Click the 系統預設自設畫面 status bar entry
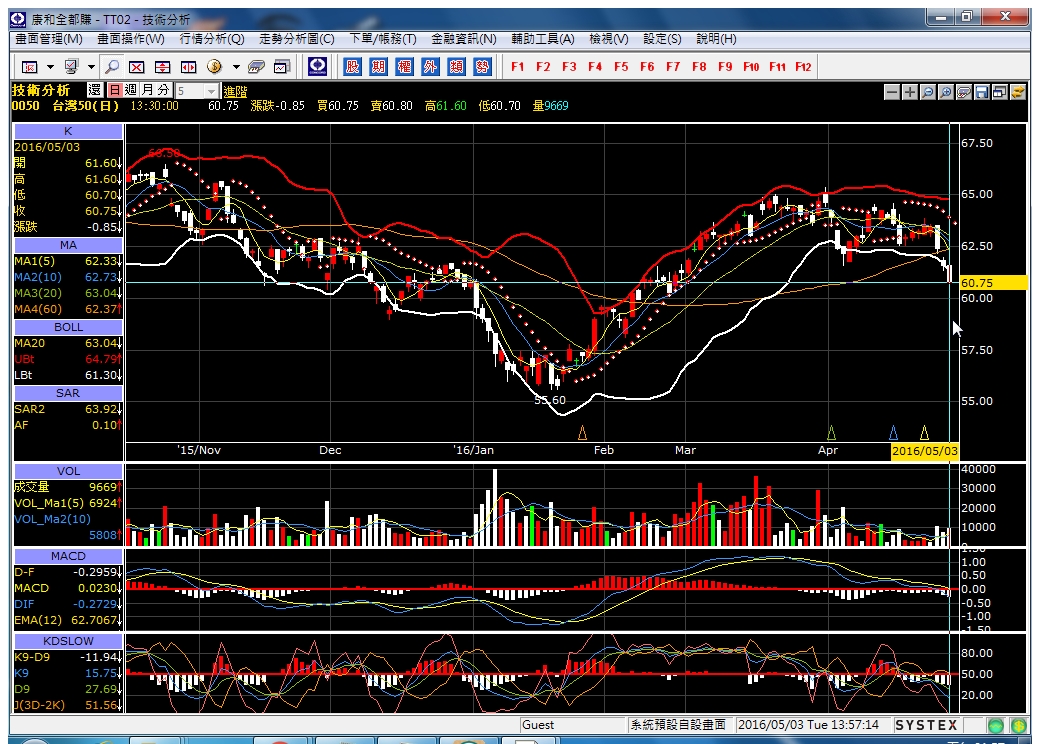The image size is (1040, 744). 678,725
